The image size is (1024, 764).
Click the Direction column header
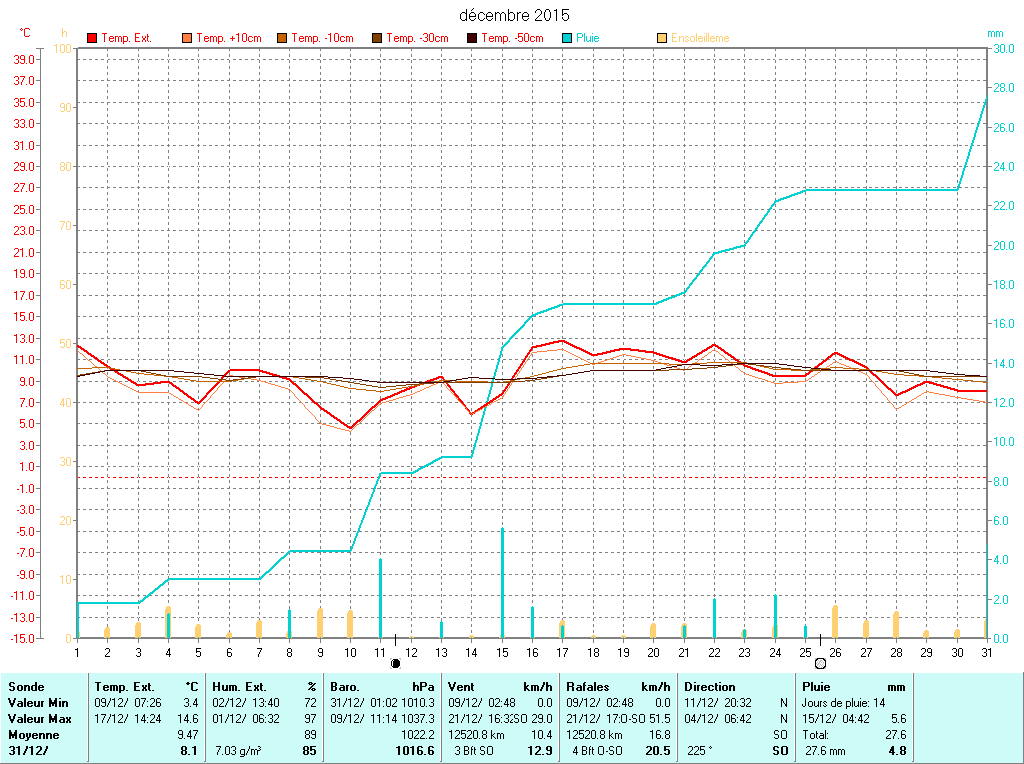point(711,687)
